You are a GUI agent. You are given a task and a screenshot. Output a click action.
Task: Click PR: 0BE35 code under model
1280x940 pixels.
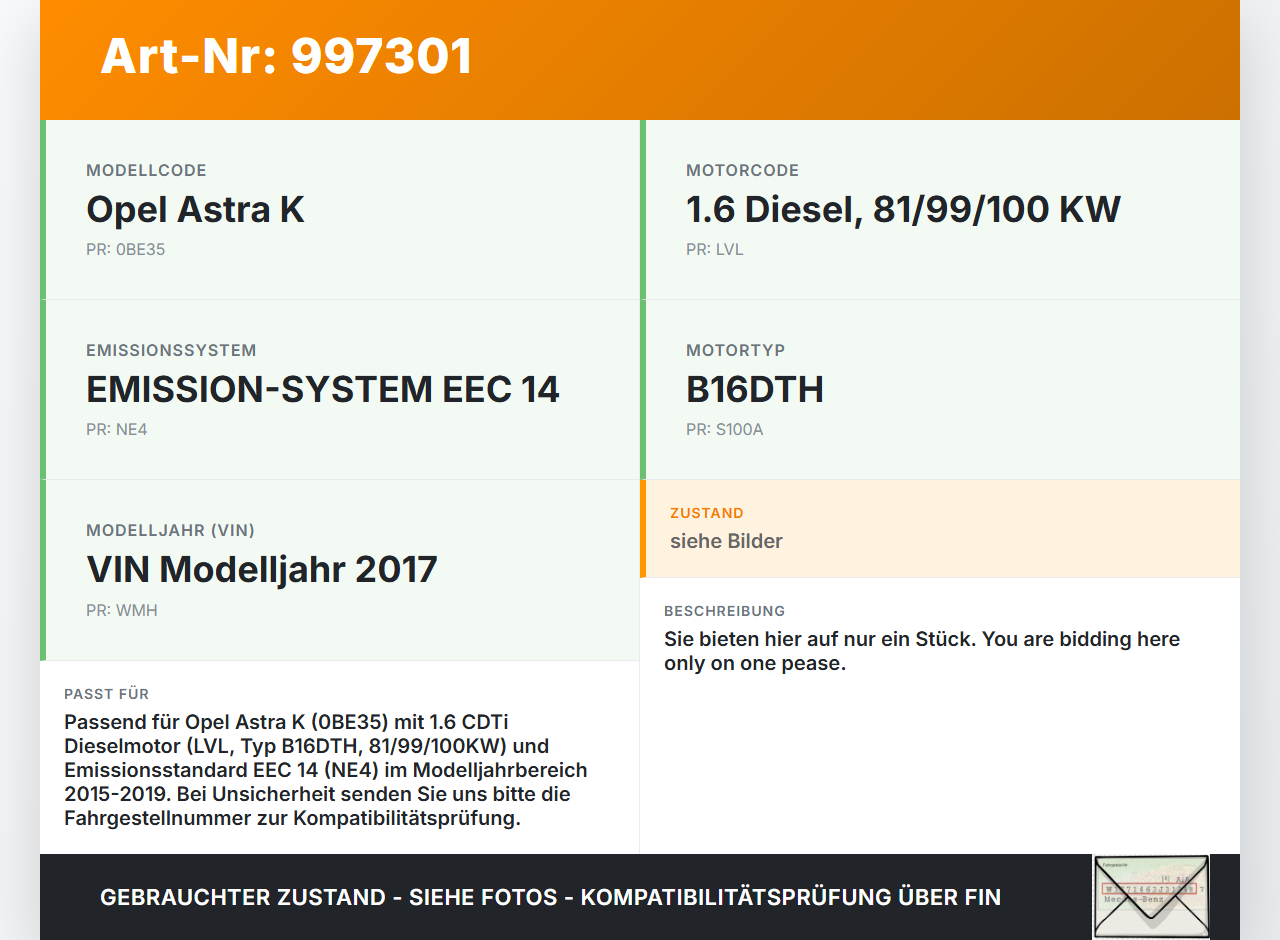[x=125, y=250]
